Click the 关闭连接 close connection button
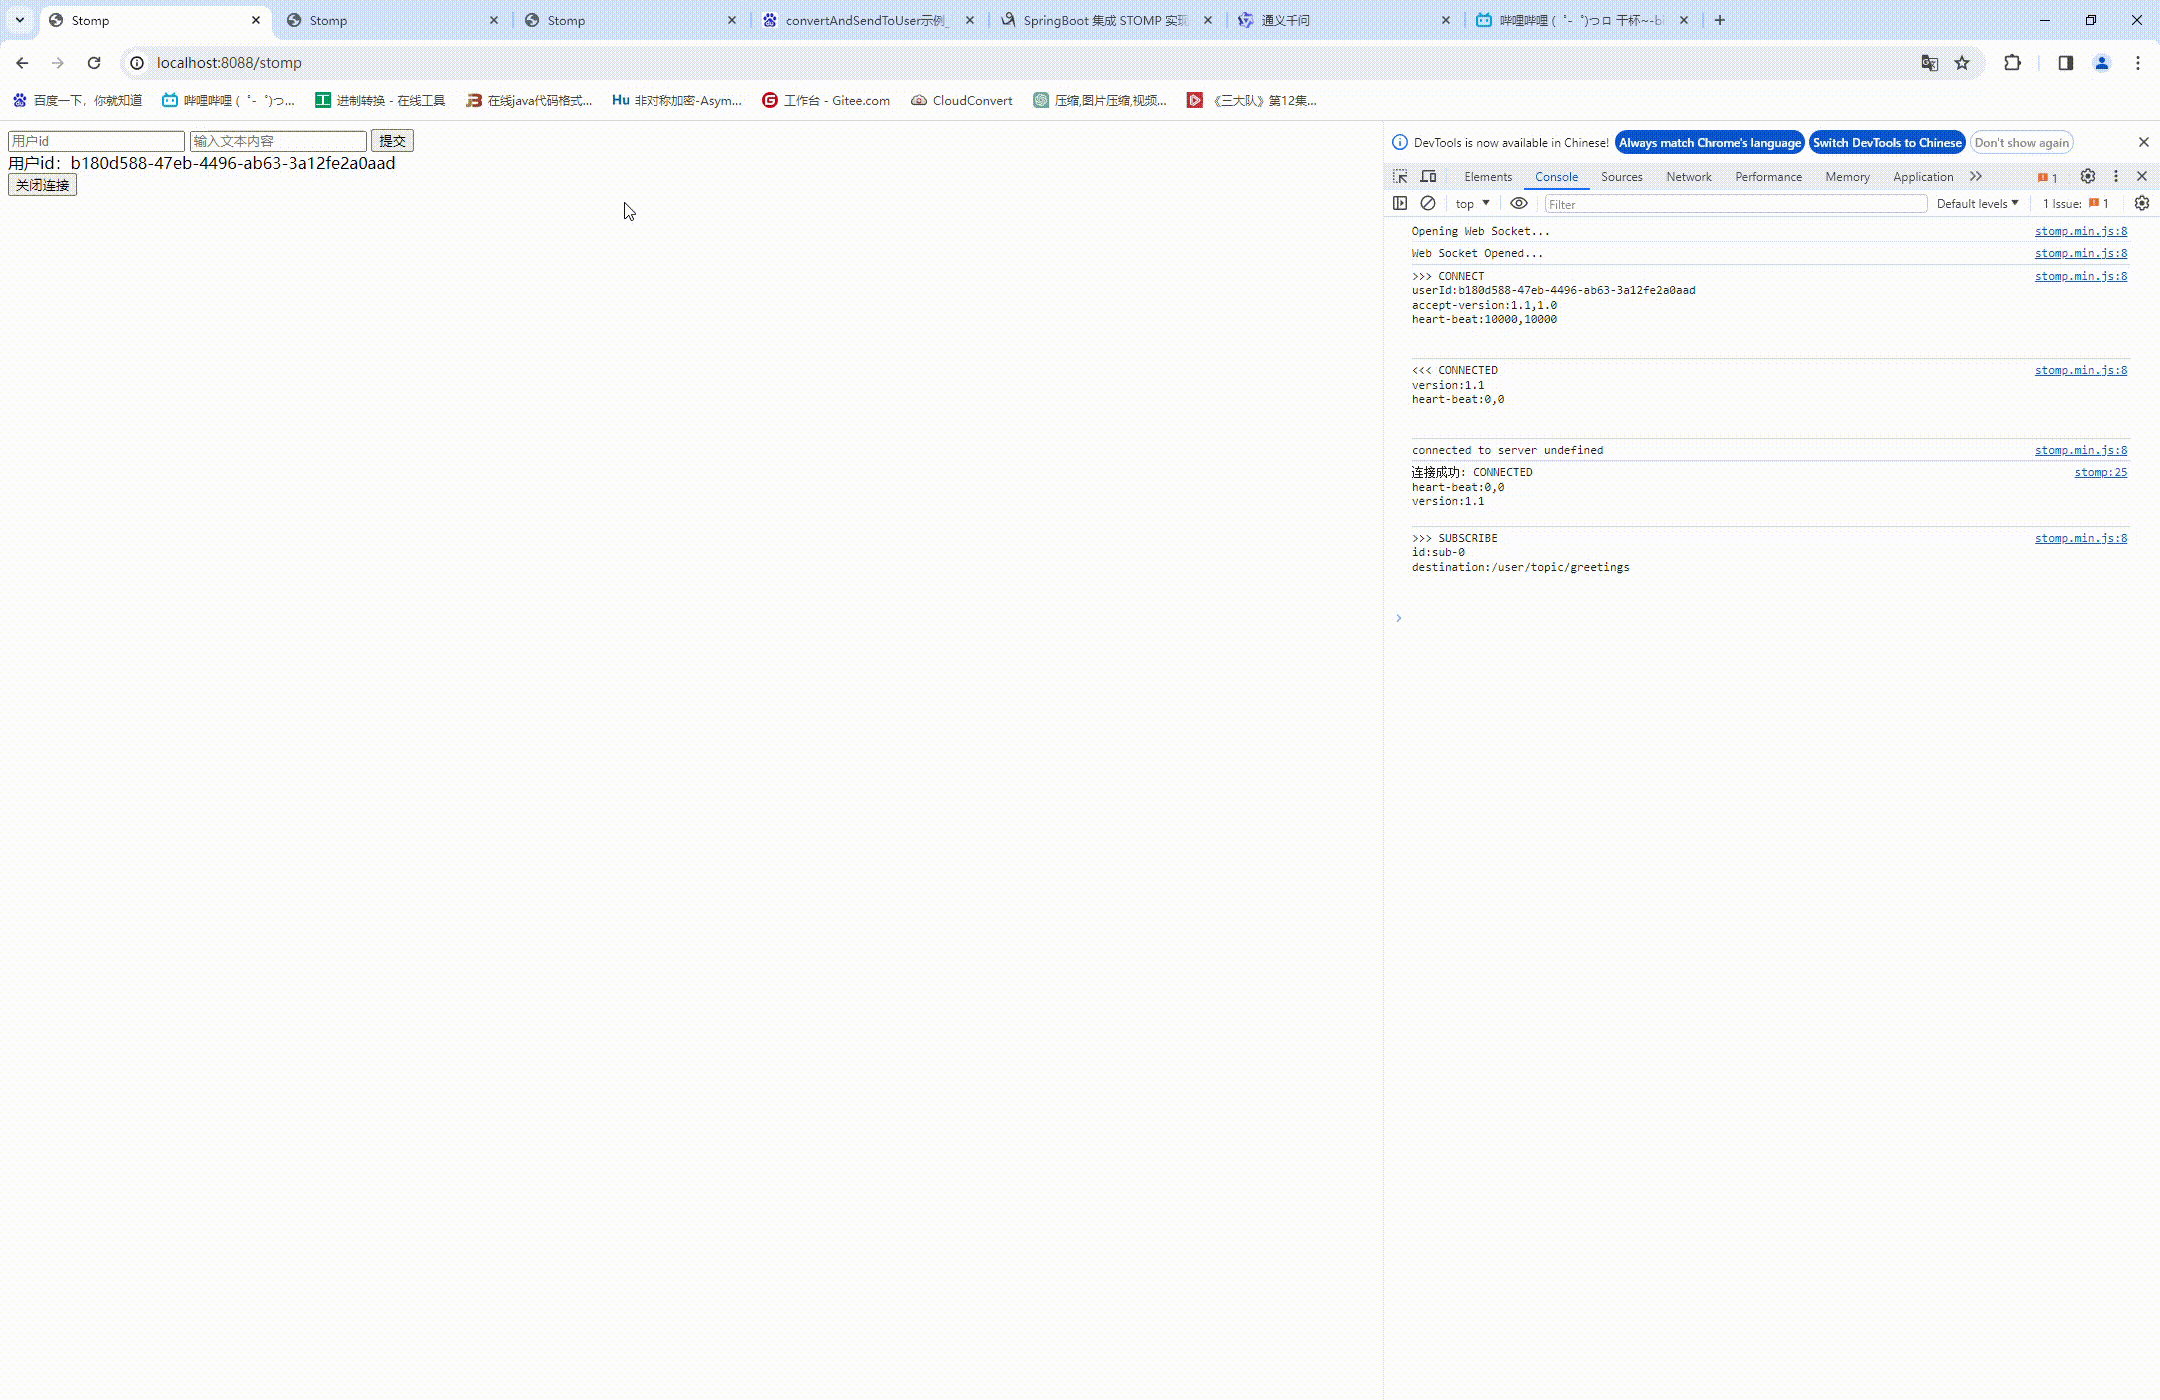 click(41, 184)
